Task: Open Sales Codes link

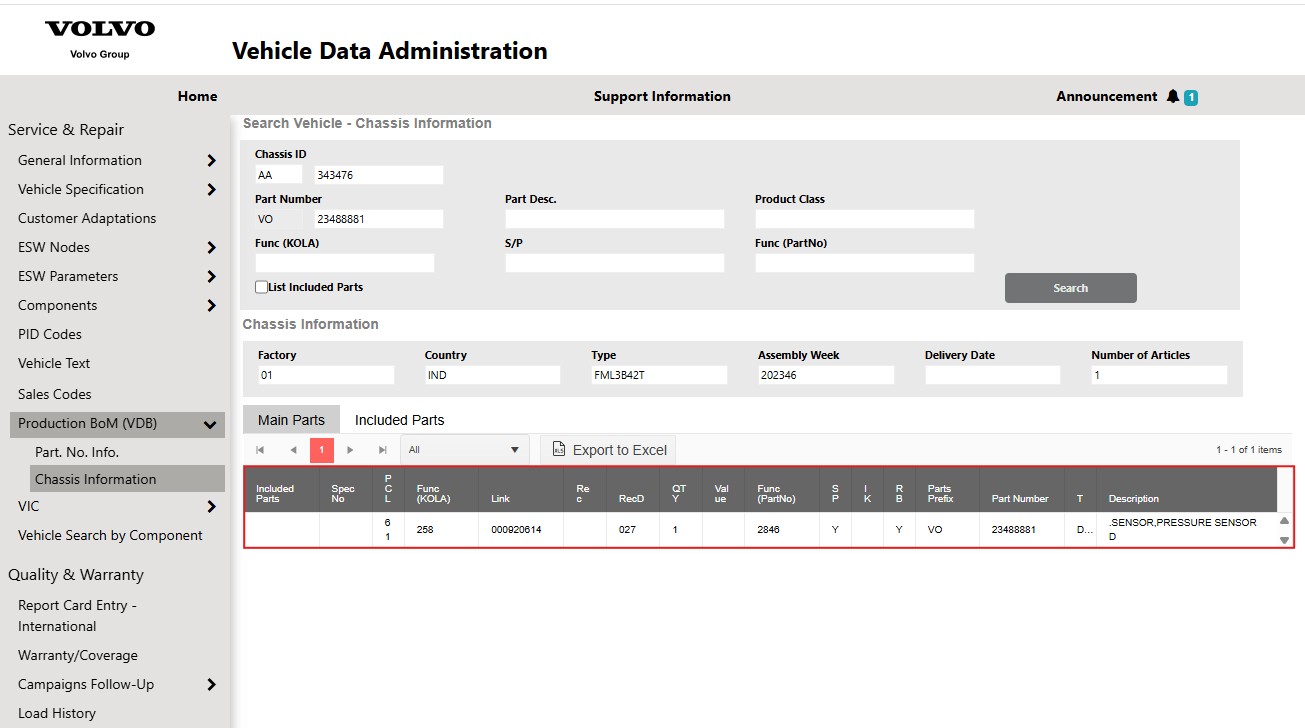Action: [54, 394]
